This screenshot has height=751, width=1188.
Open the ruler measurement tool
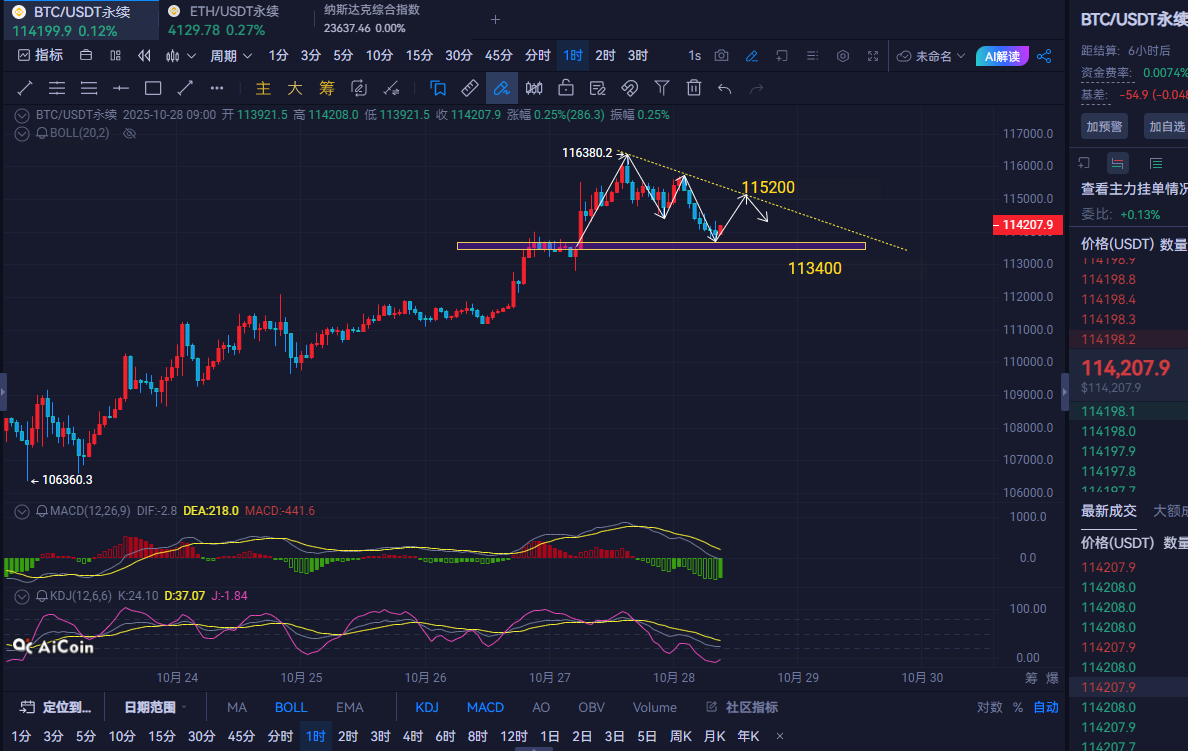tap(470, 88)
